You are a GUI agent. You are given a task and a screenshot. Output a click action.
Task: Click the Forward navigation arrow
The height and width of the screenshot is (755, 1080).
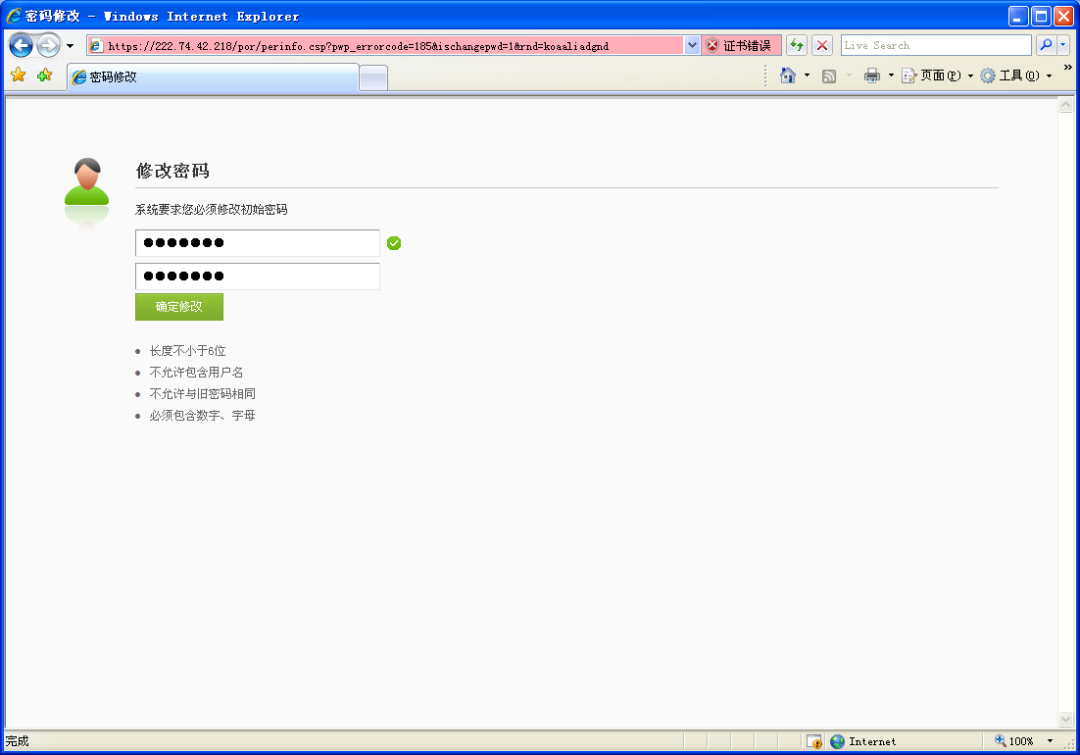(x=48, y=45)
